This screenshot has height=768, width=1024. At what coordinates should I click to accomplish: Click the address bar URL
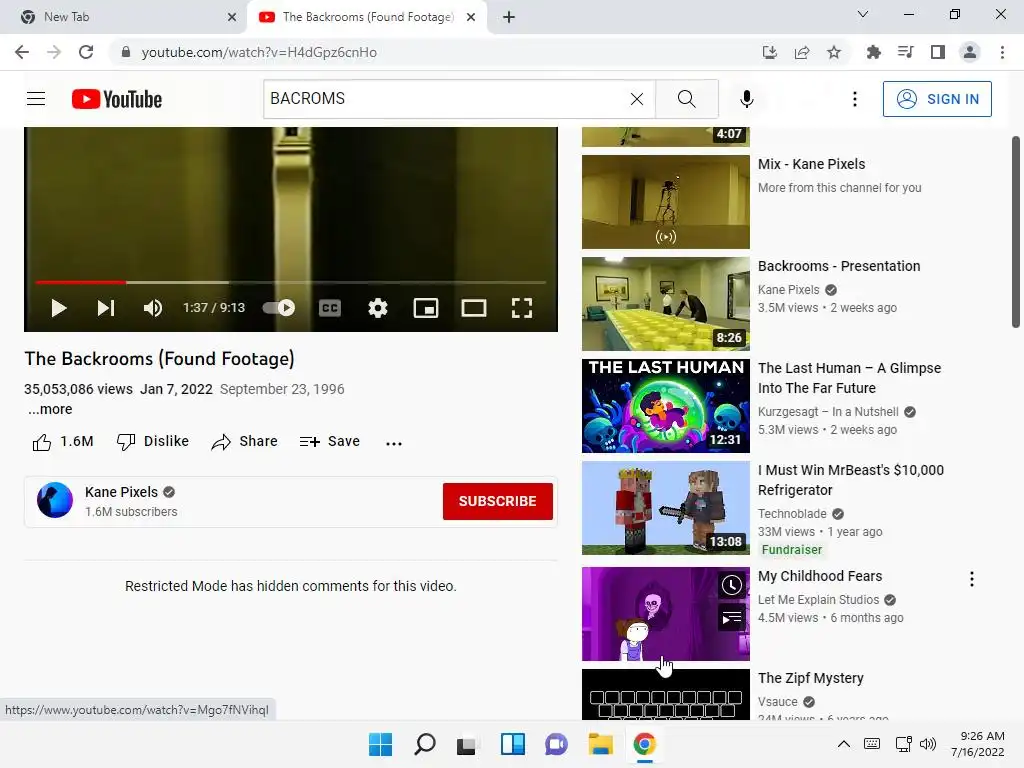[259, 52]
